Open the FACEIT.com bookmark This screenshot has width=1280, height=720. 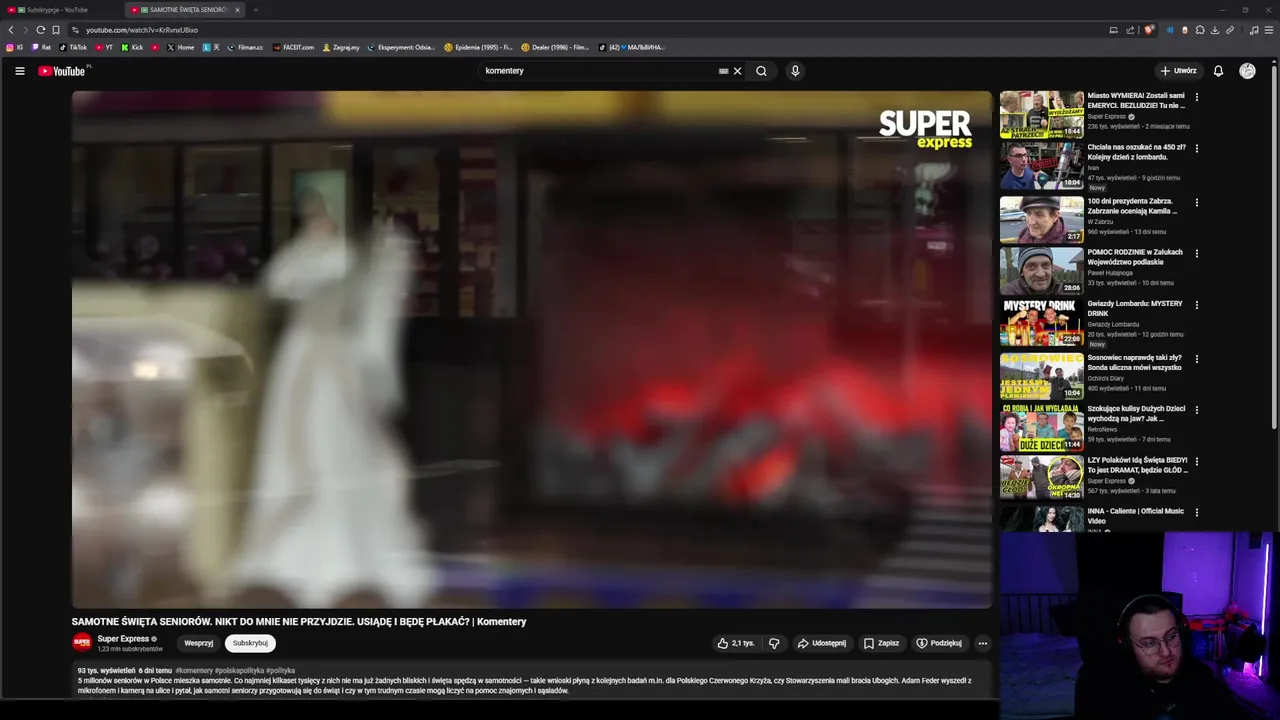pos(293,47)
